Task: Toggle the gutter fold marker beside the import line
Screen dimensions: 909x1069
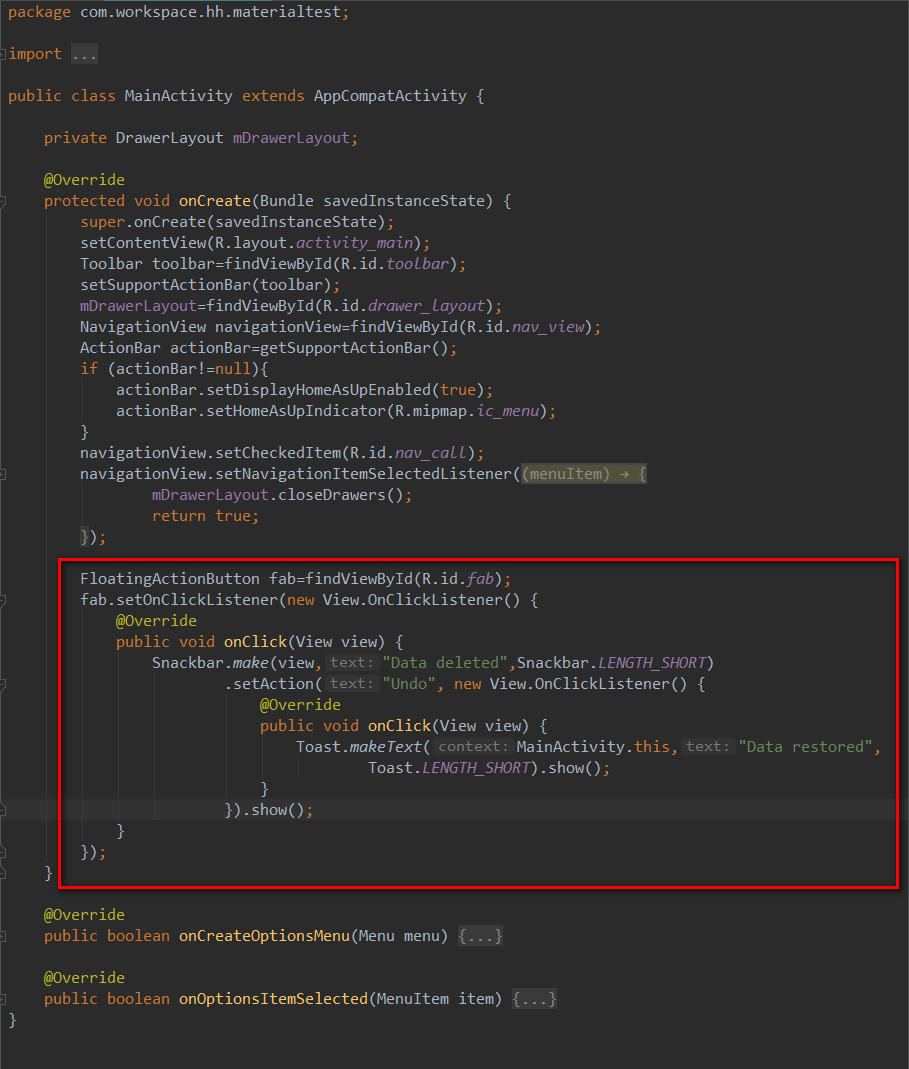Action: click(3, 54)
